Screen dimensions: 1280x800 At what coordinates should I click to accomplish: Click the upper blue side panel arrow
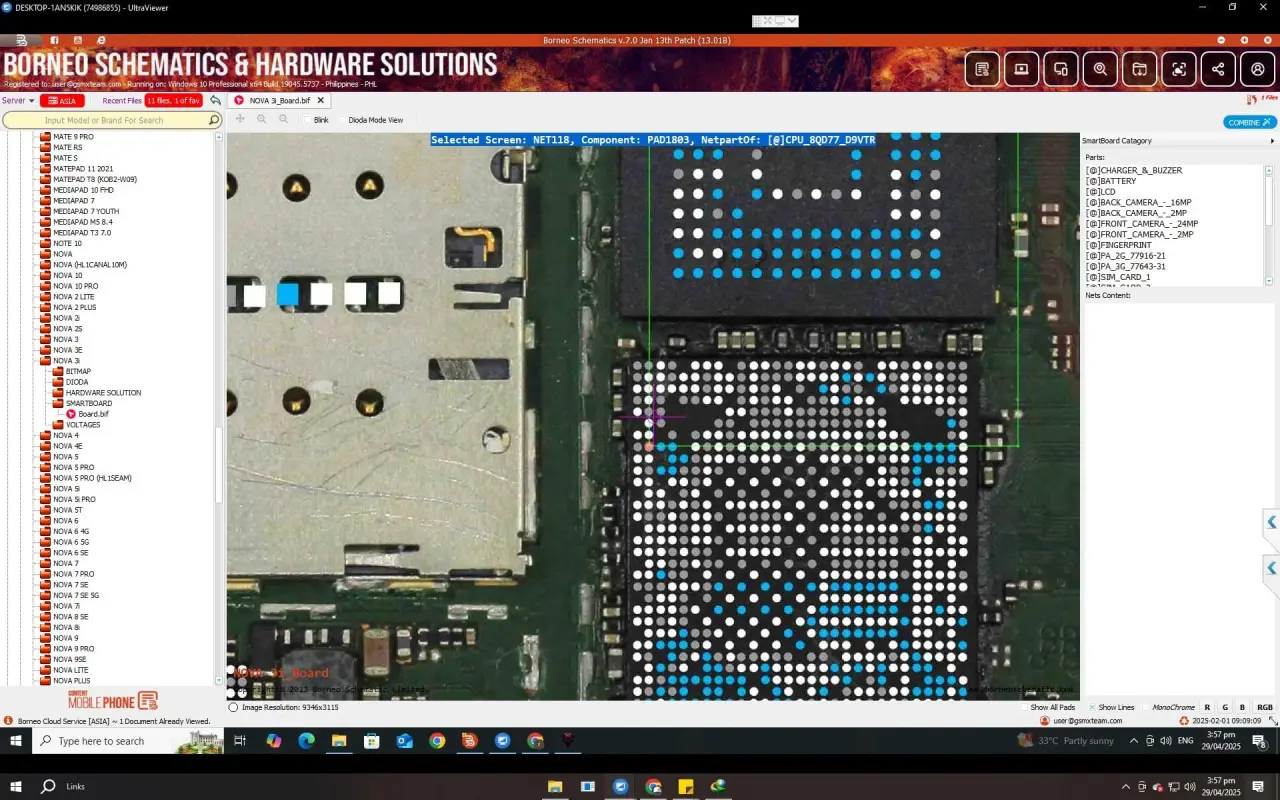(x=1271, y=522)
